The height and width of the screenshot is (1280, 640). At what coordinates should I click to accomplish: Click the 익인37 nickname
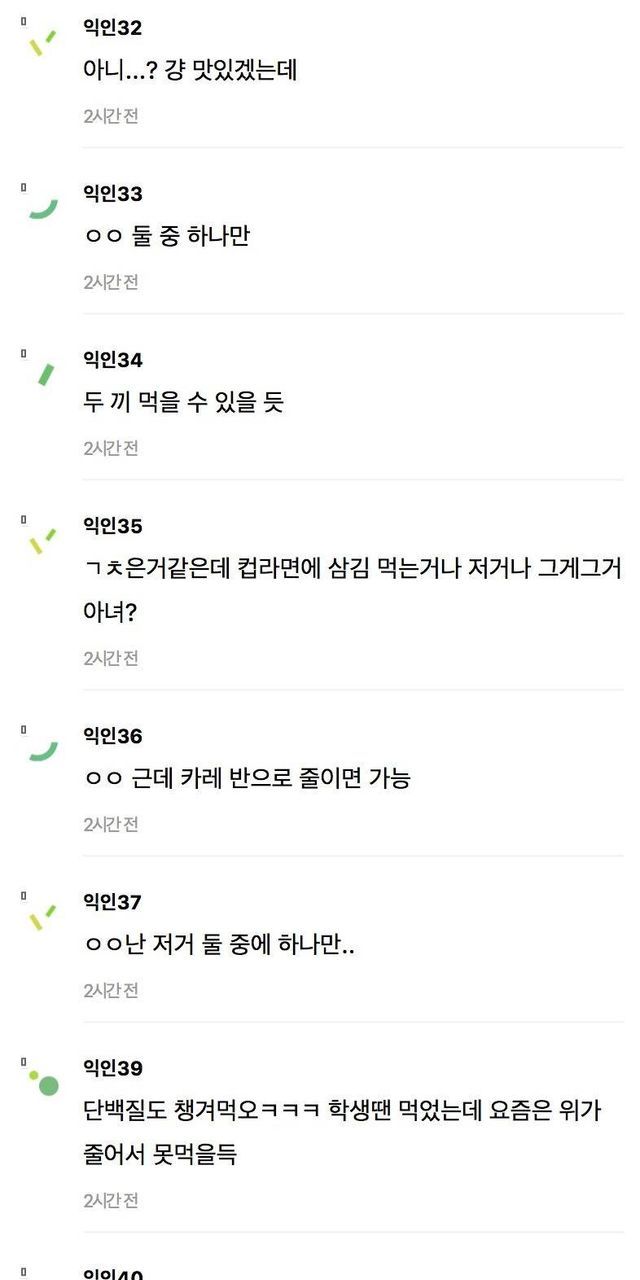[112, 902]
